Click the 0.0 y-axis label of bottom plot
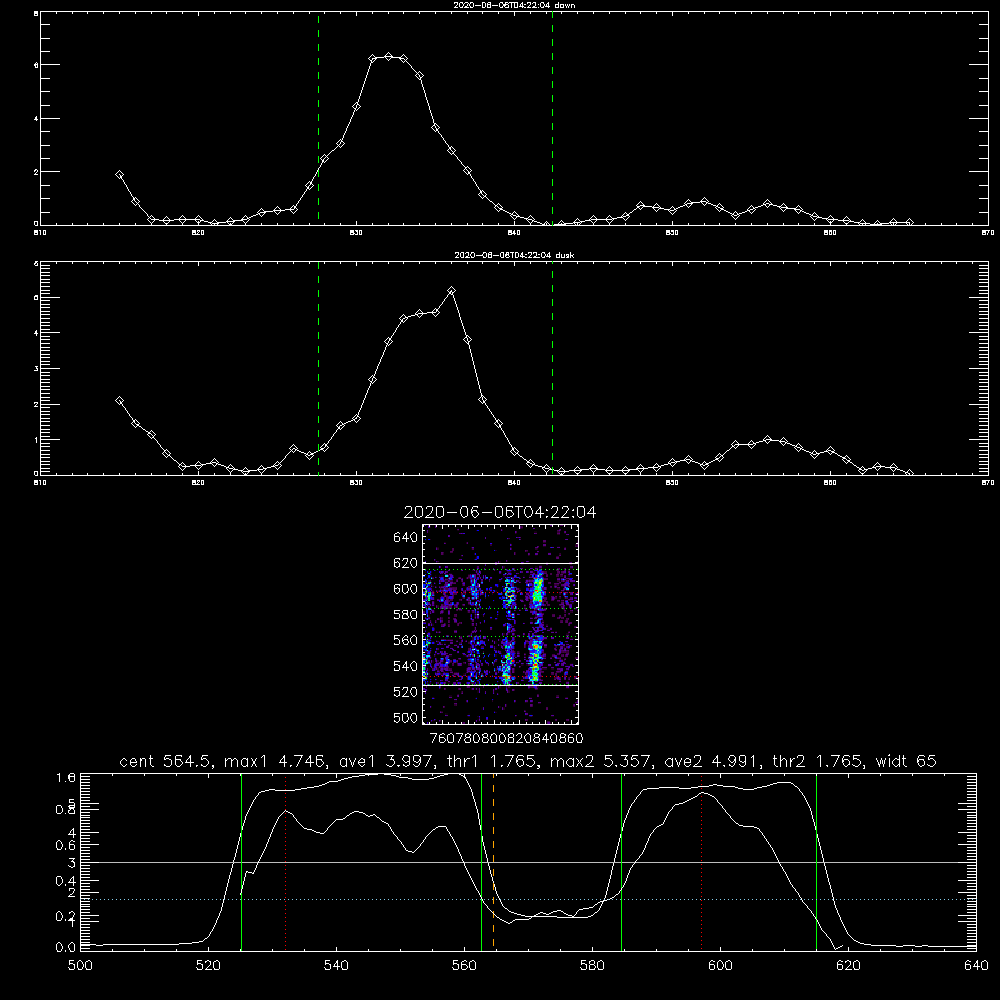 [66, 948]
